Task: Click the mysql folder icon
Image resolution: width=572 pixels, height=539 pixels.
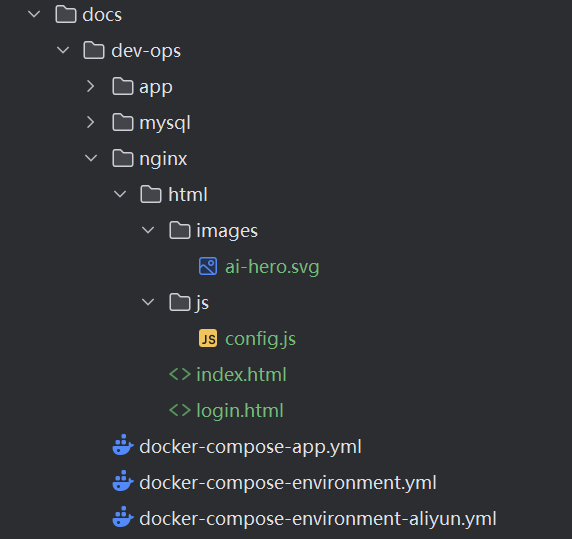Action: pyautogui.click(x=123, y=122)
